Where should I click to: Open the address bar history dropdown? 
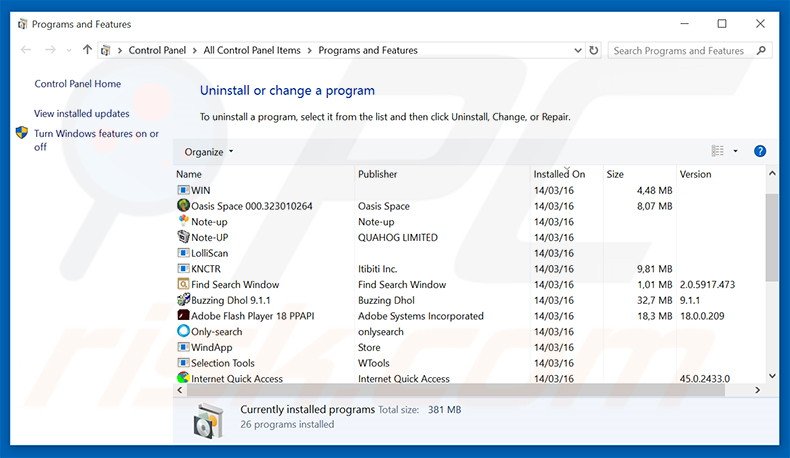tap(577, 50)
